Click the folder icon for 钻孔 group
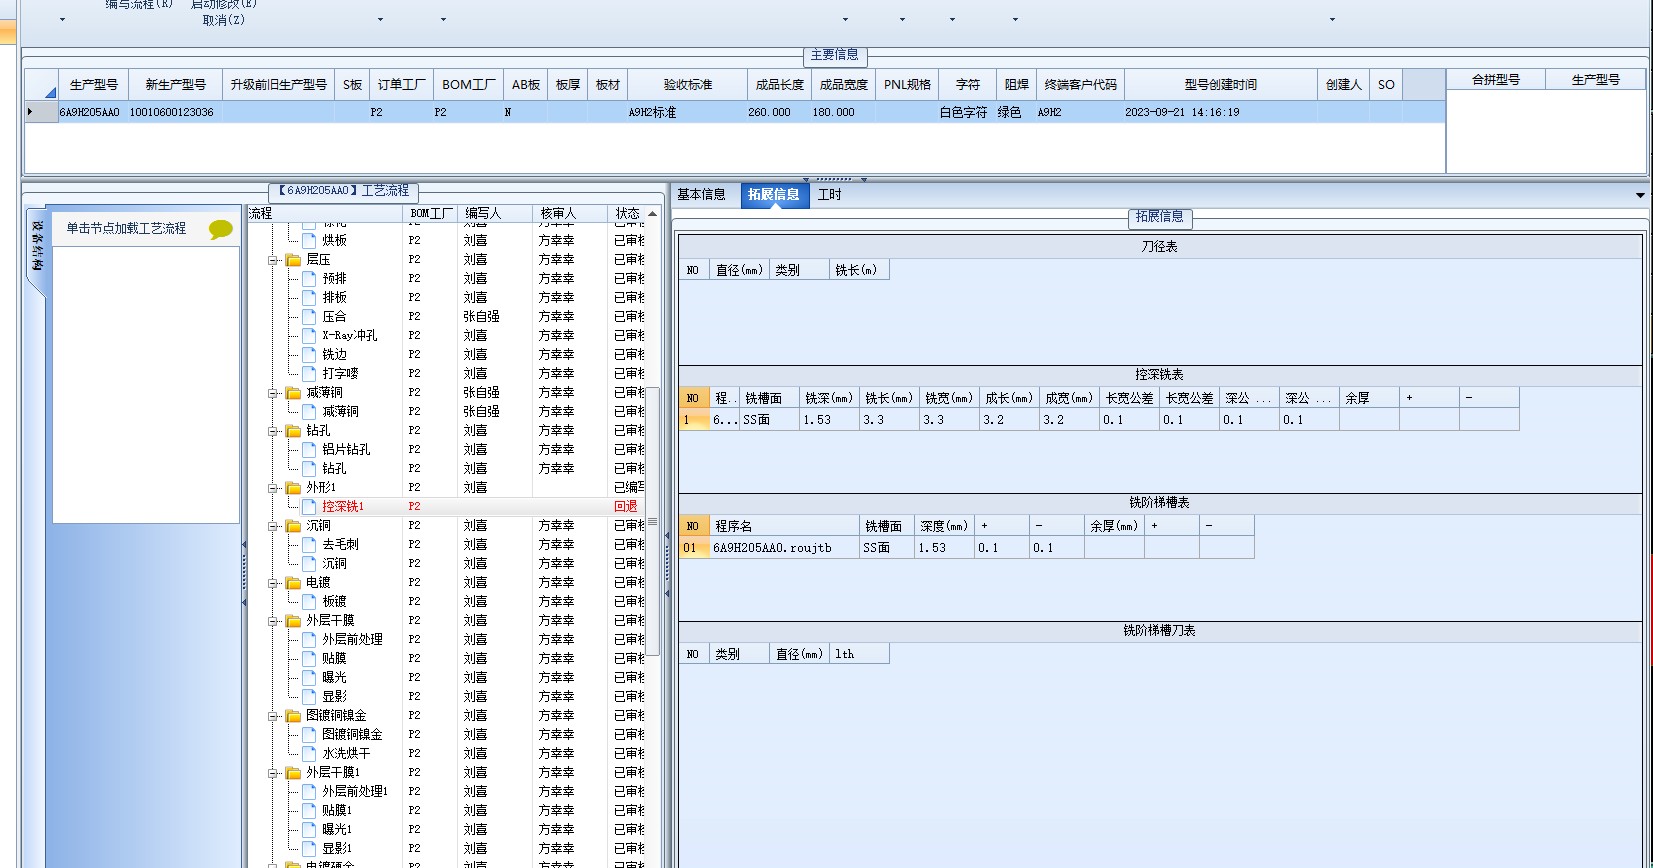1653x868 pixels. pyautogui.click(x=293, y=431)
